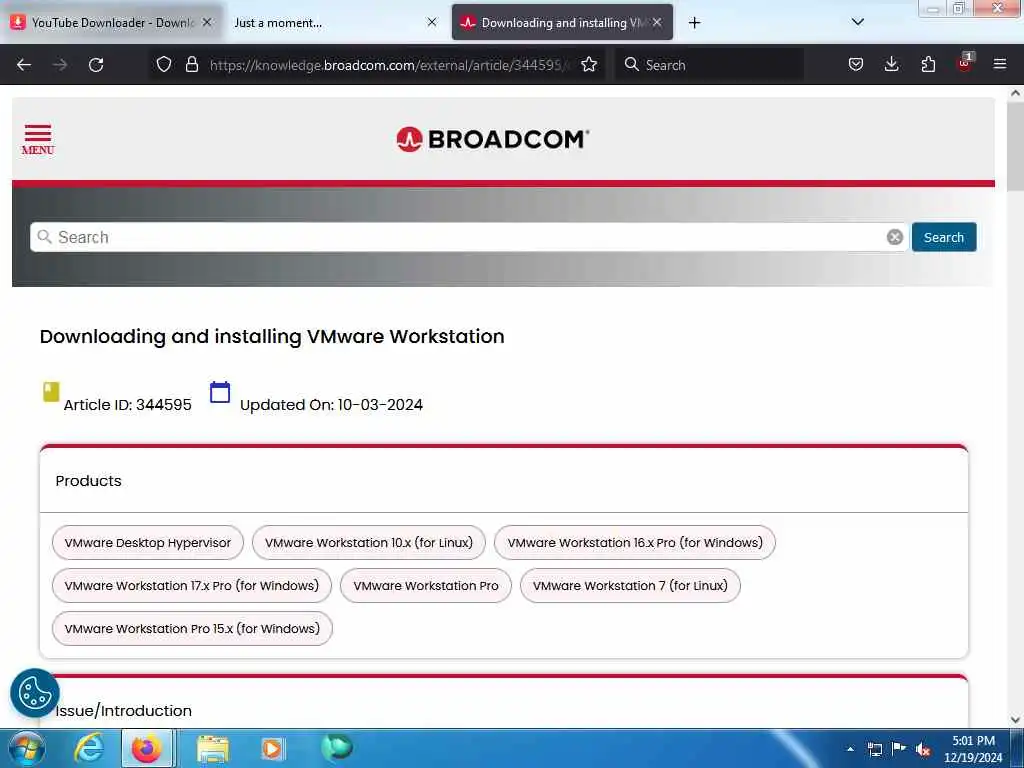The image size is (1024, 768).
Task: Select VMware Workstation 10.x (for Linux) tag
Action: 369,543
